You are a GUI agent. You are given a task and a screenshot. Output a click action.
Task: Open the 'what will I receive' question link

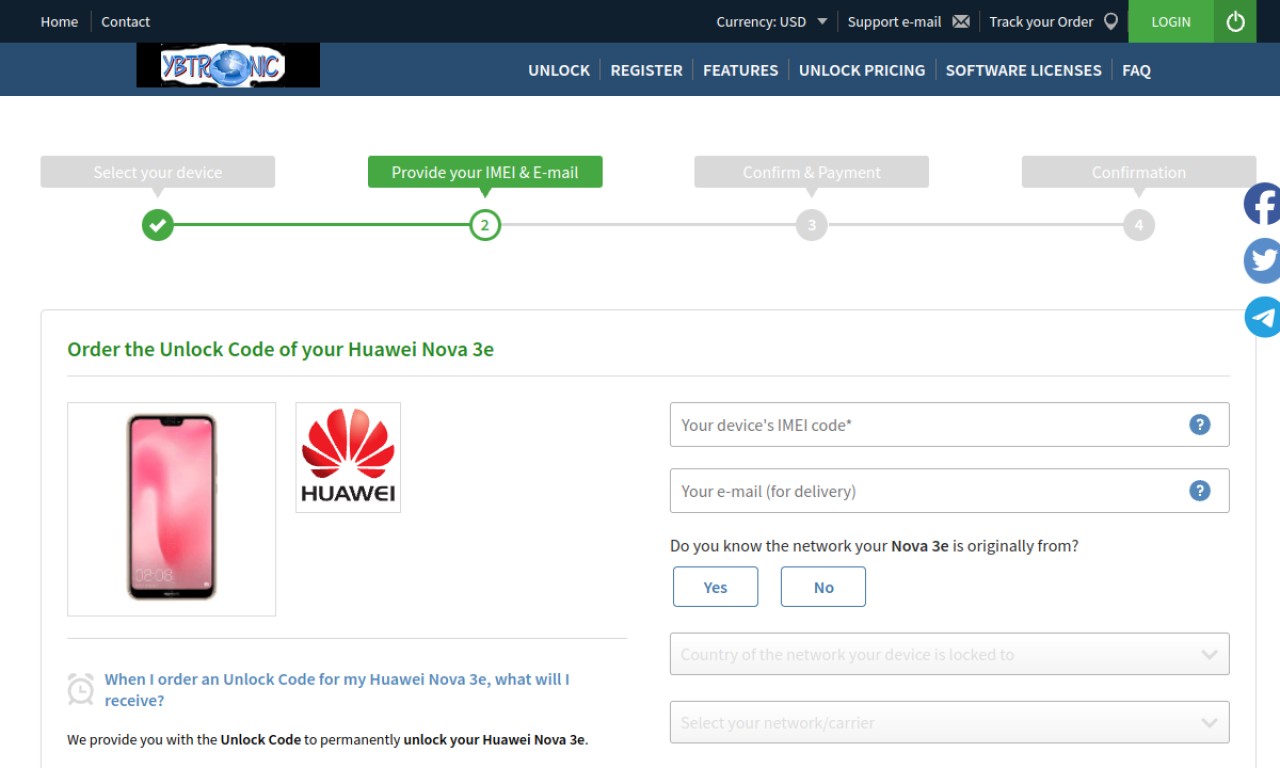[337, 689]
